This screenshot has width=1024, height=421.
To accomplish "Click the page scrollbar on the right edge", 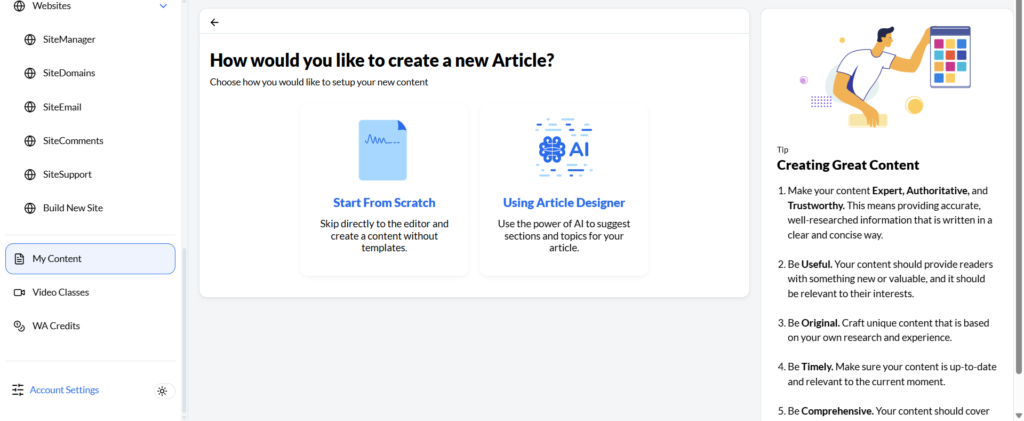I will tap(1017, 189).
